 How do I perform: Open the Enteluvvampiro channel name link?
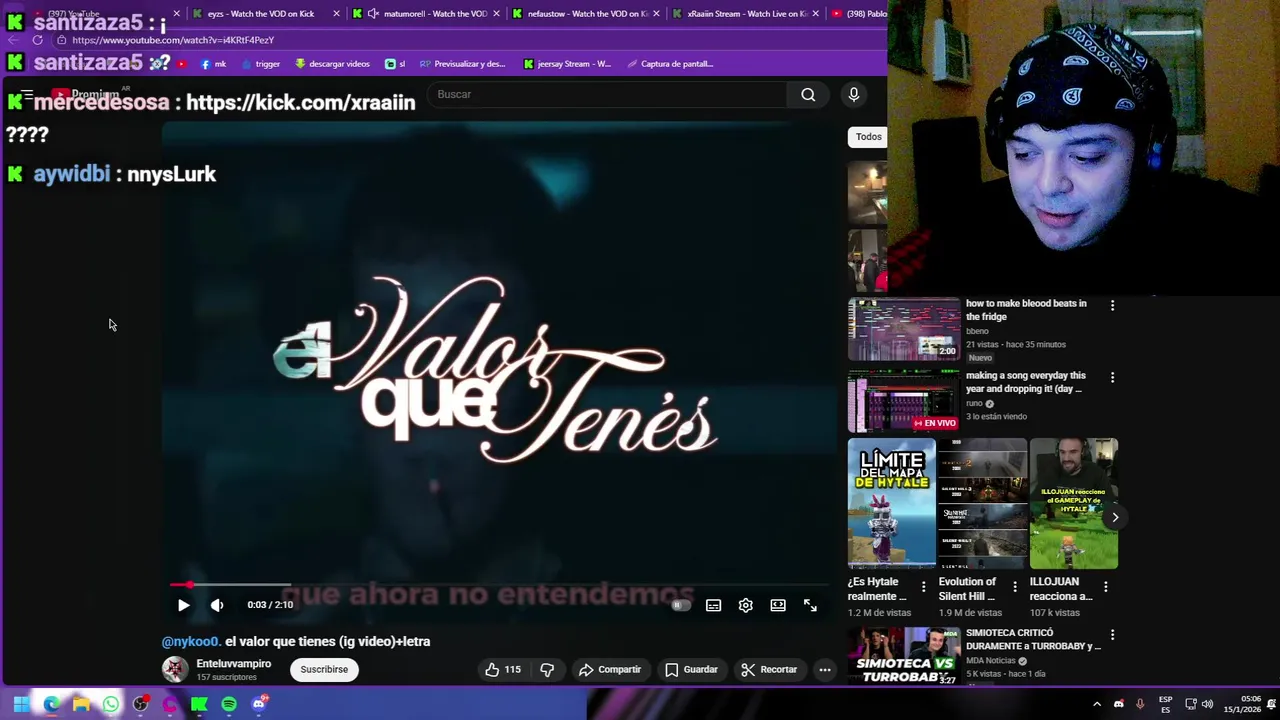pos(233,663)
